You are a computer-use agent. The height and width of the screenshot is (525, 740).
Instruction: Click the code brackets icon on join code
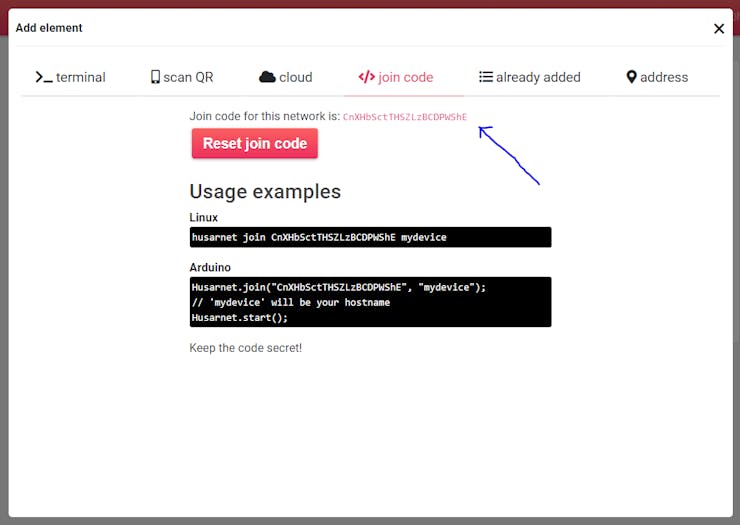point(367,77)
